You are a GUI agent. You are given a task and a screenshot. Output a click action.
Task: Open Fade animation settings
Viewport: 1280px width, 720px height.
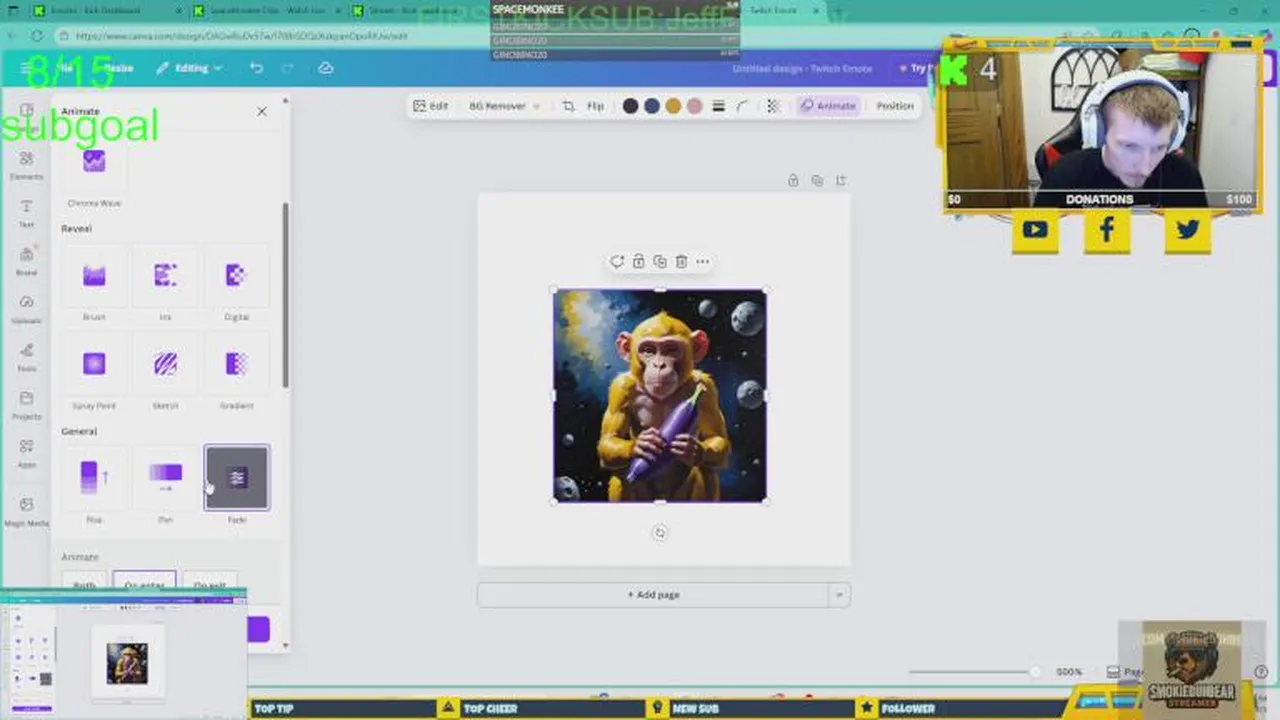coord(237,478)
